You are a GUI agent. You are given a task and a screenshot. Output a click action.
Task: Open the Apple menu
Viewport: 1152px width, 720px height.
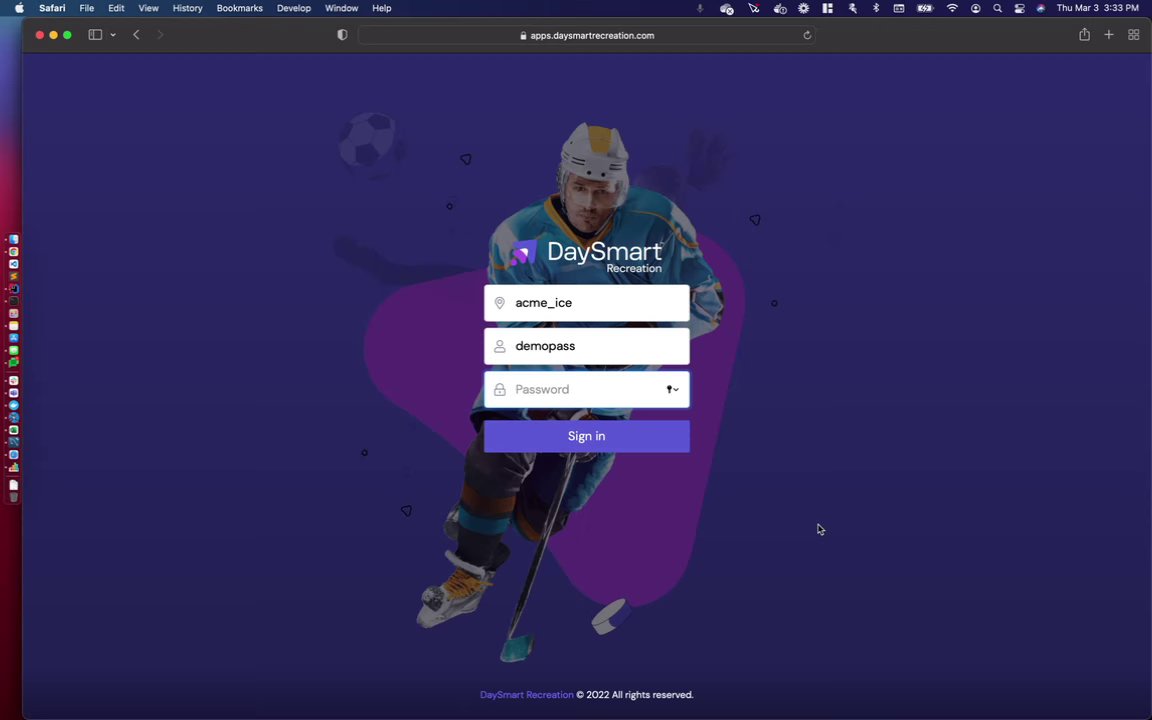click(20, 8)
